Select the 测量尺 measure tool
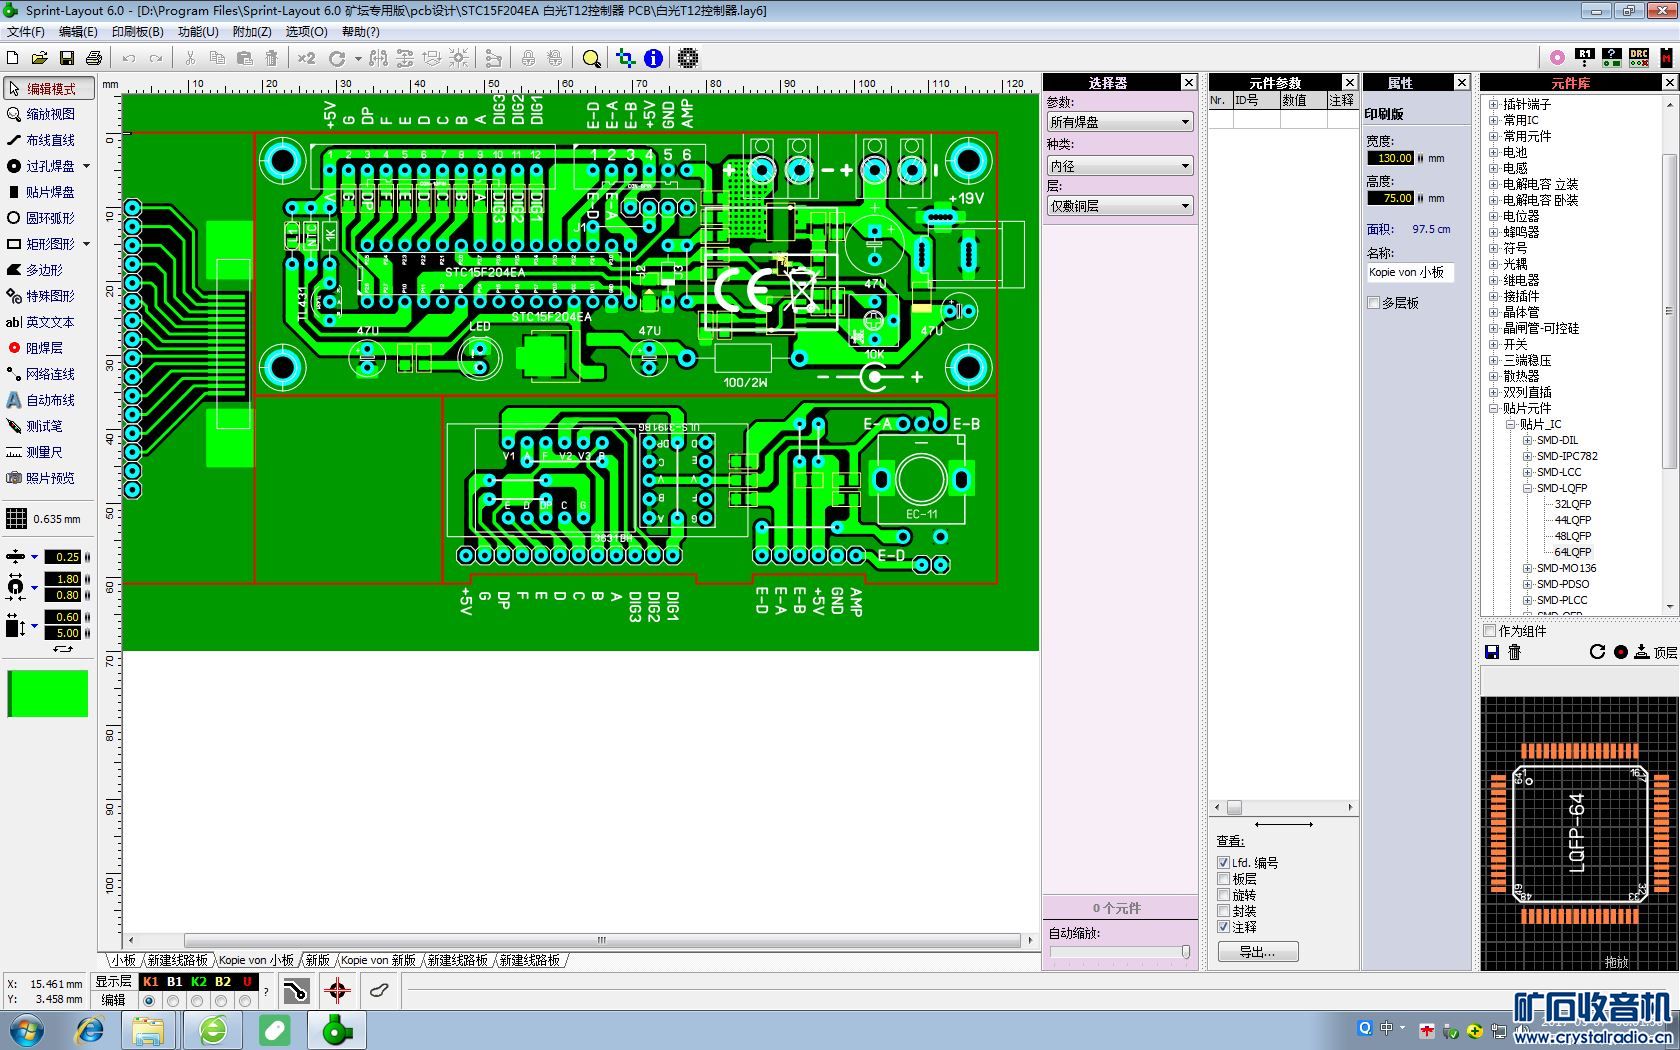 pos(49,452)
